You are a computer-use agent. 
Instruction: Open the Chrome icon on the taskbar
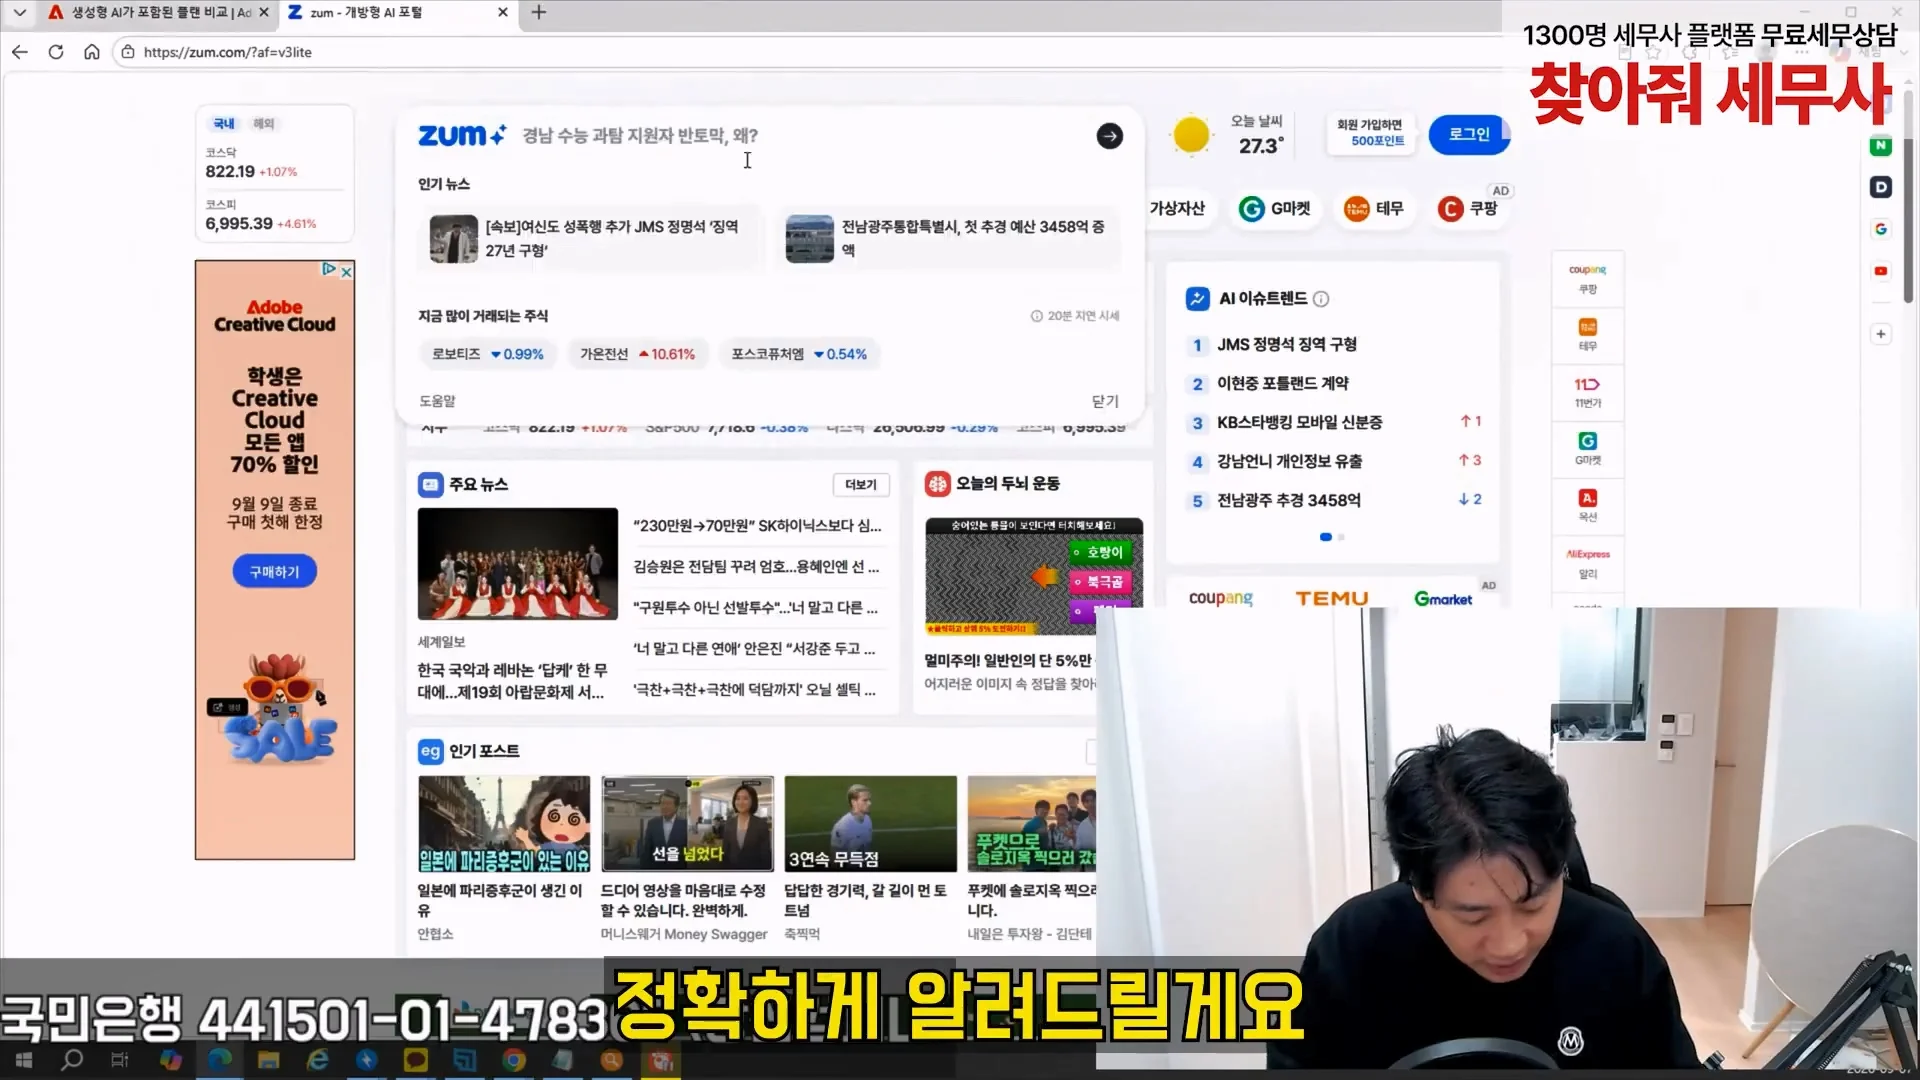pyautogui.click(x=514, y=1060)
